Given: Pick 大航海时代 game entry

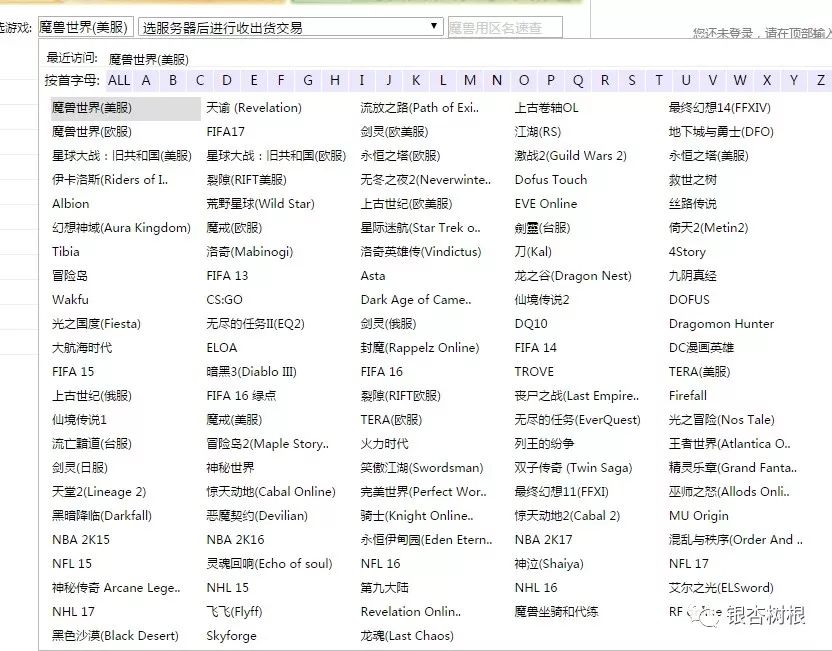Looking at the screenshot, I should [x=82, y=348].
